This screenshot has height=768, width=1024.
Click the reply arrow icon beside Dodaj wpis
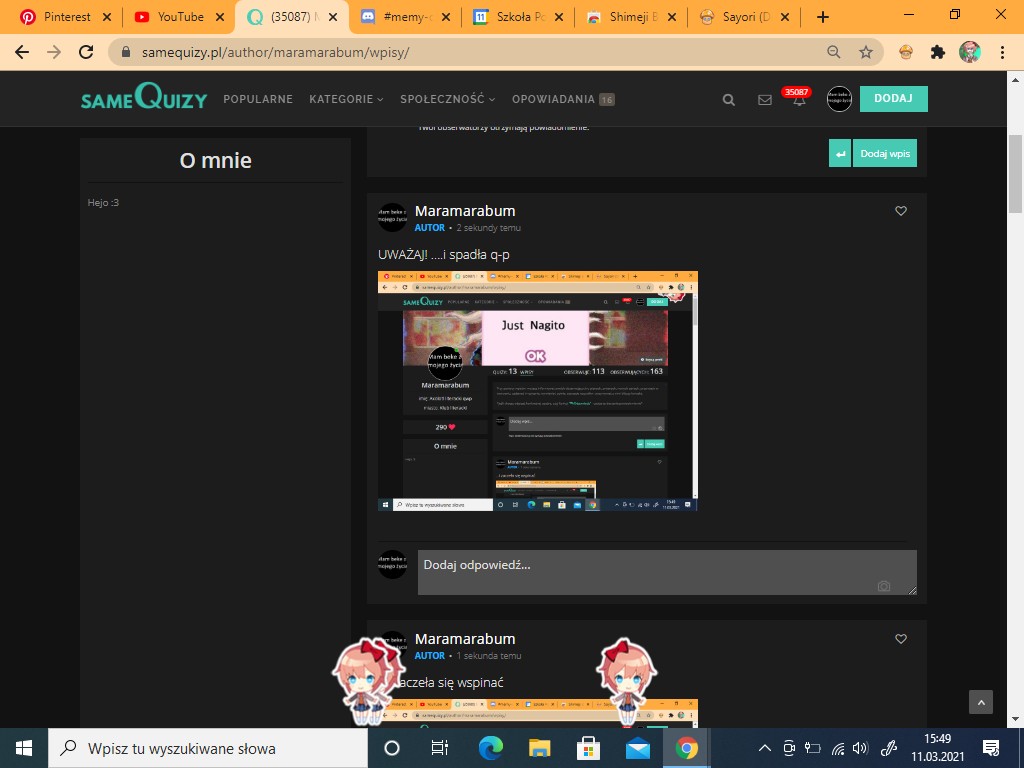pyautogui.click(x=840, y=153)
